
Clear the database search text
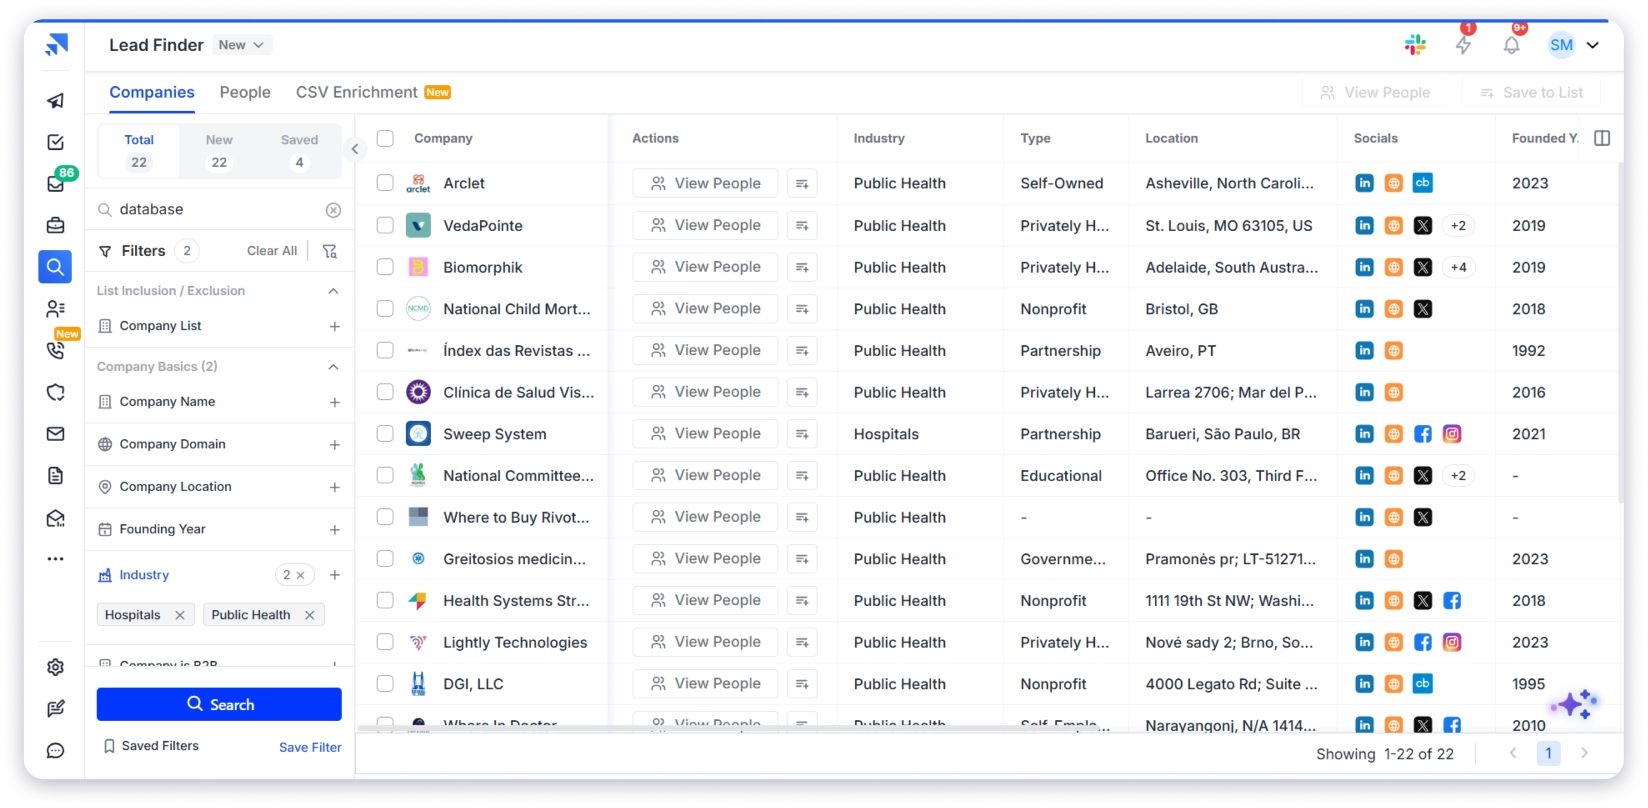coord(333,210)
